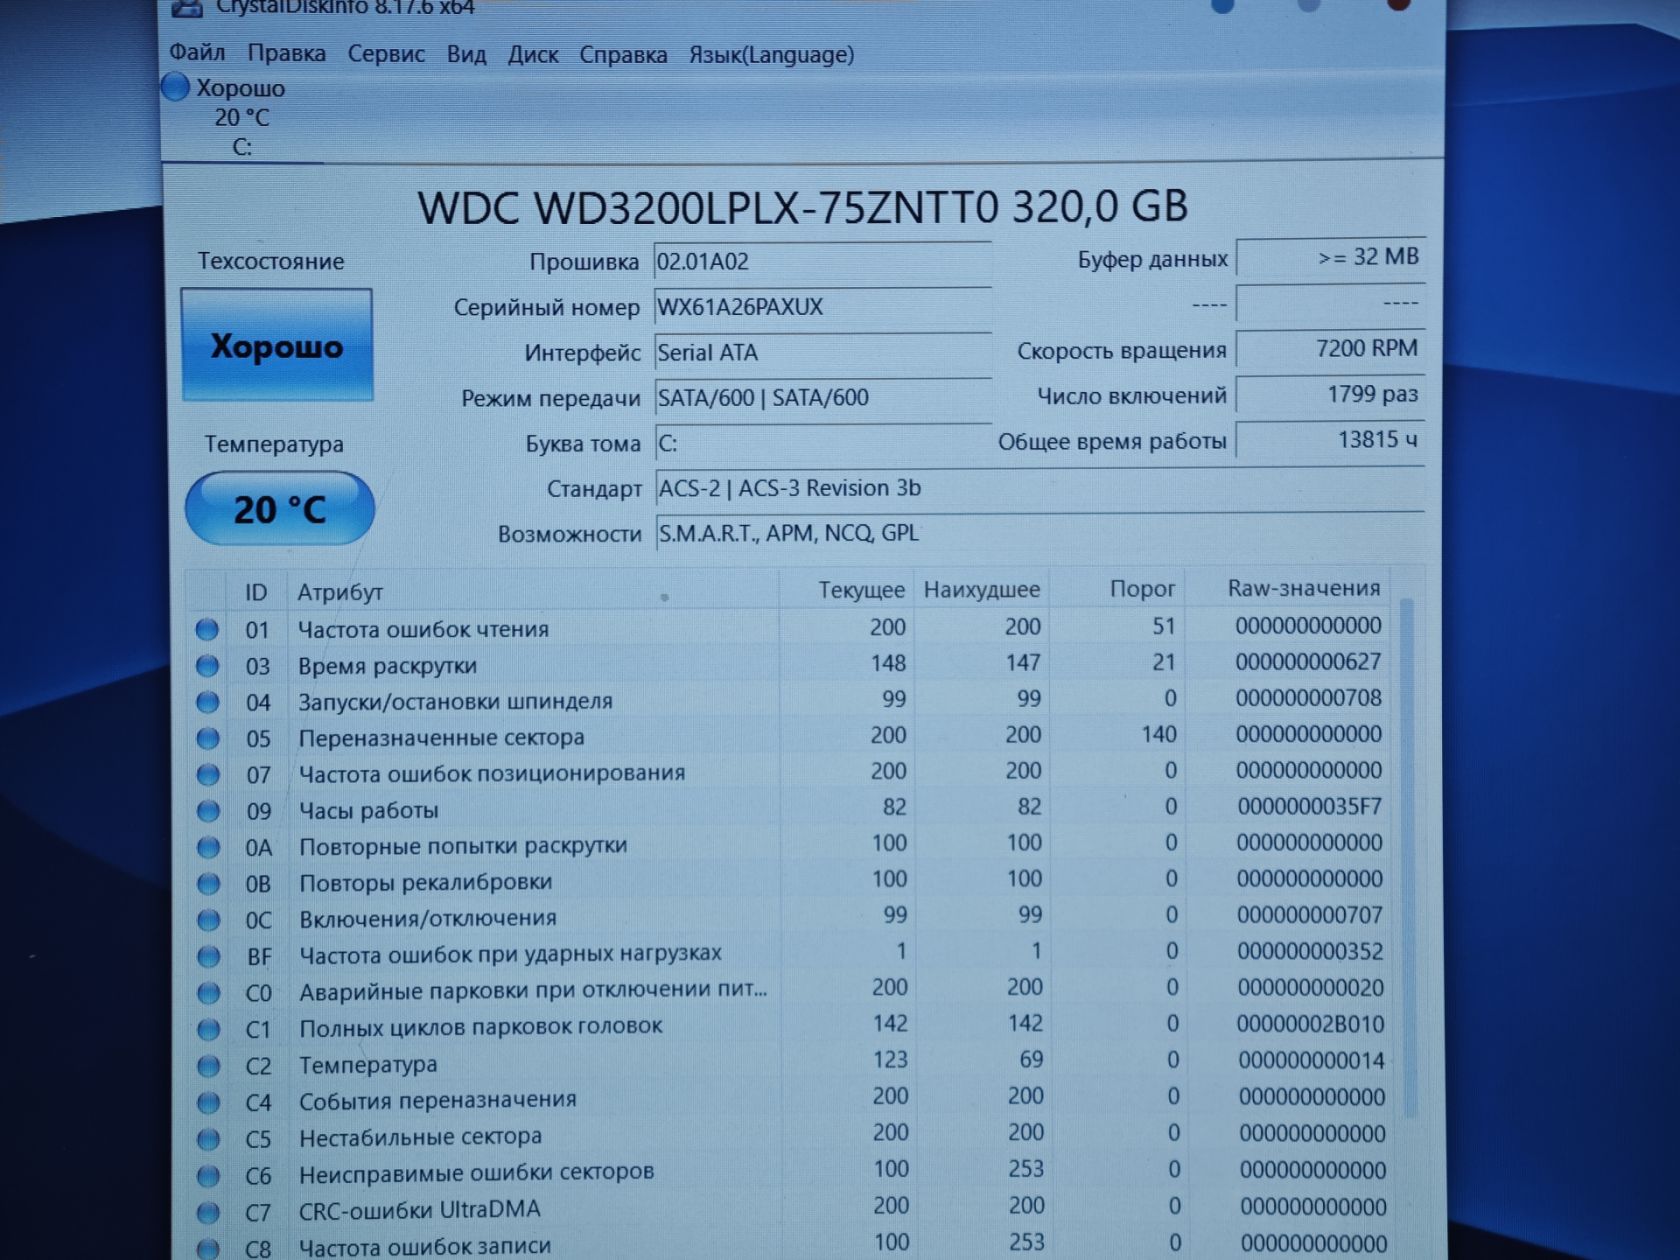Click the Прошивка field 02.01A02
The image size is (1680, 1260).
click(x=822, y=261)
